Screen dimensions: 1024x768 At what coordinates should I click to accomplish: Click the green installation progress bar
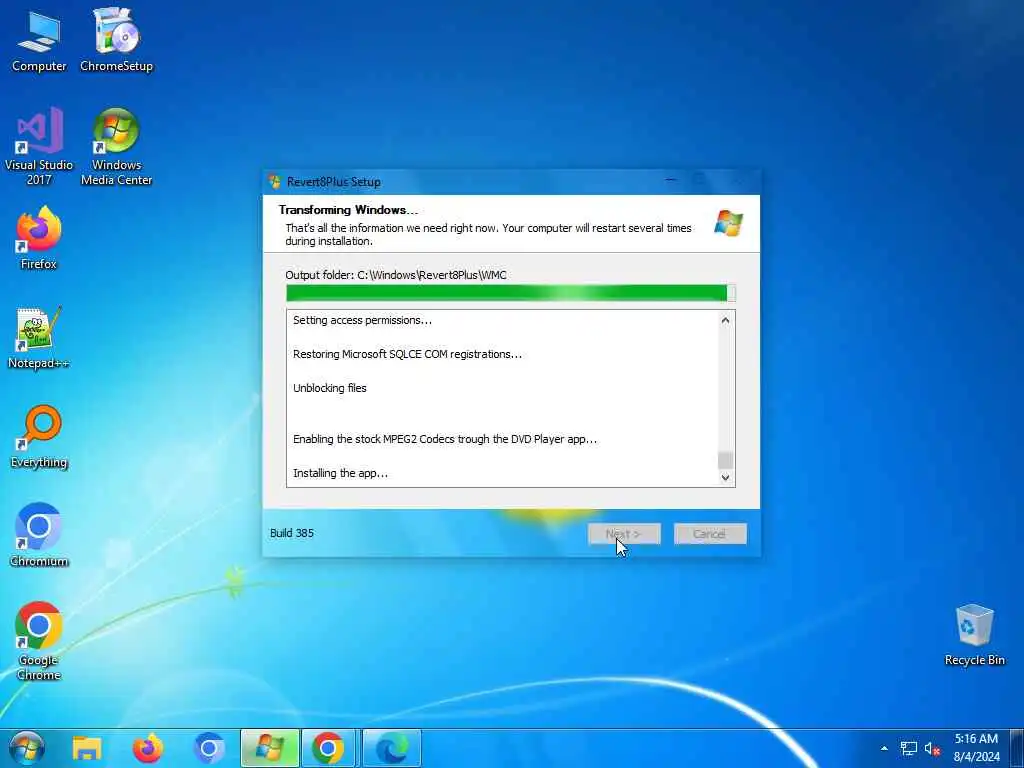(x=511, y=293)
